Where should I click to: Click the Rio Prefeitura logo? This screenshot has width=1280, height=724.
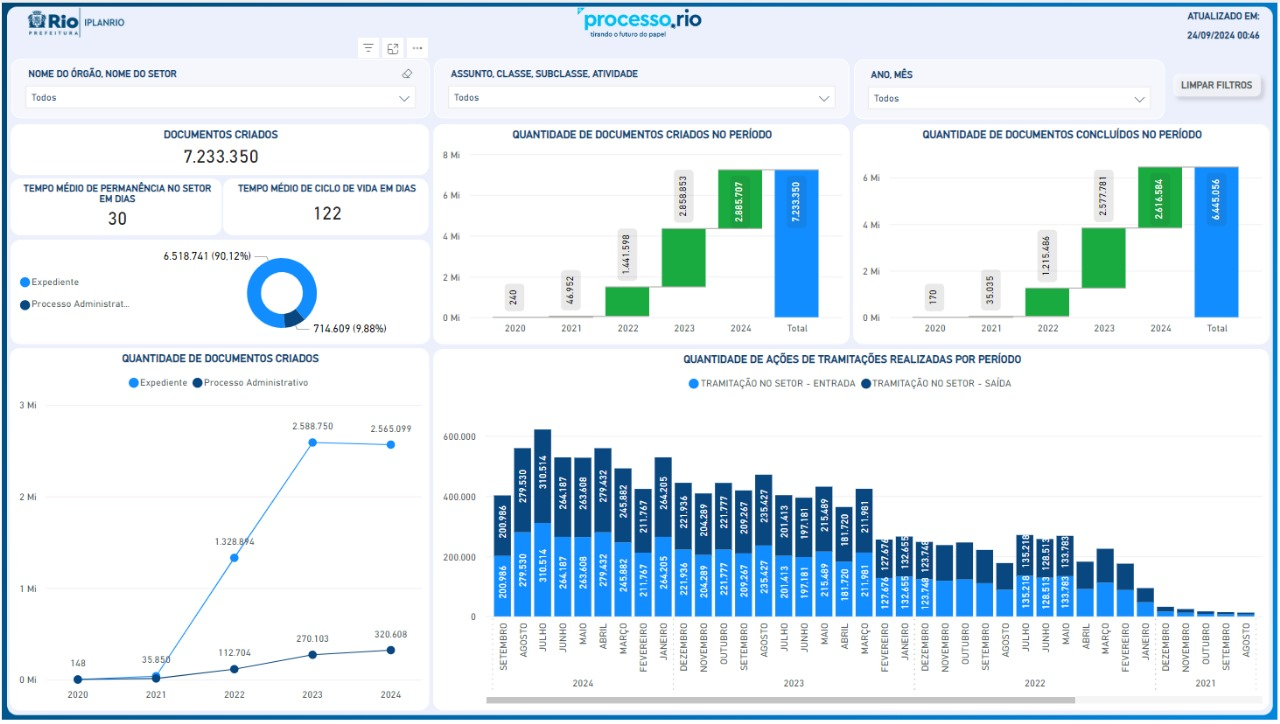coord(52,23)
